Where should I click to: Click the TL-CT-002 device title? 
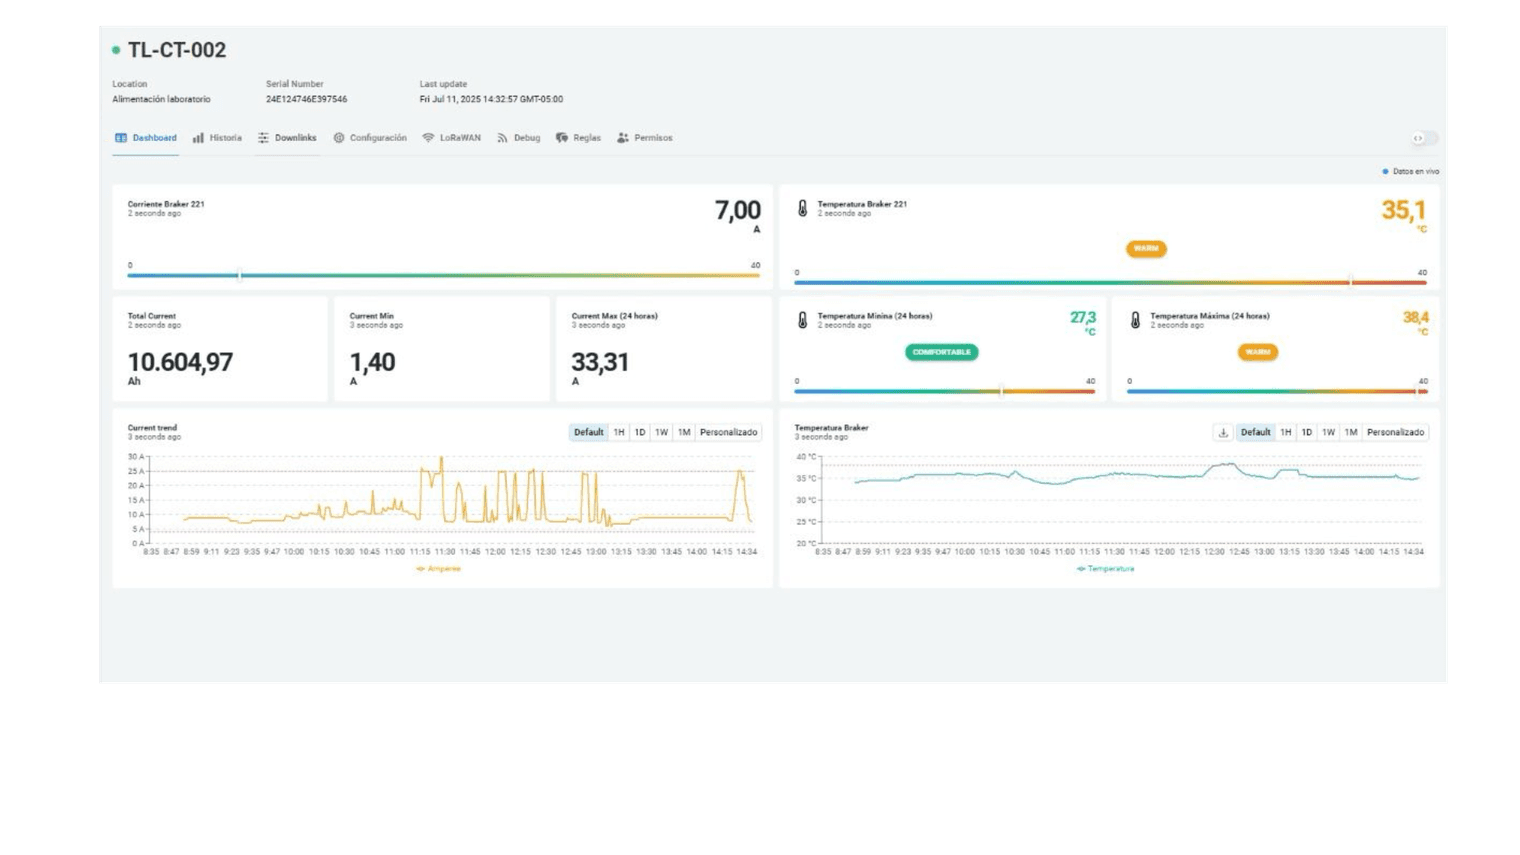tap(177, 50)
